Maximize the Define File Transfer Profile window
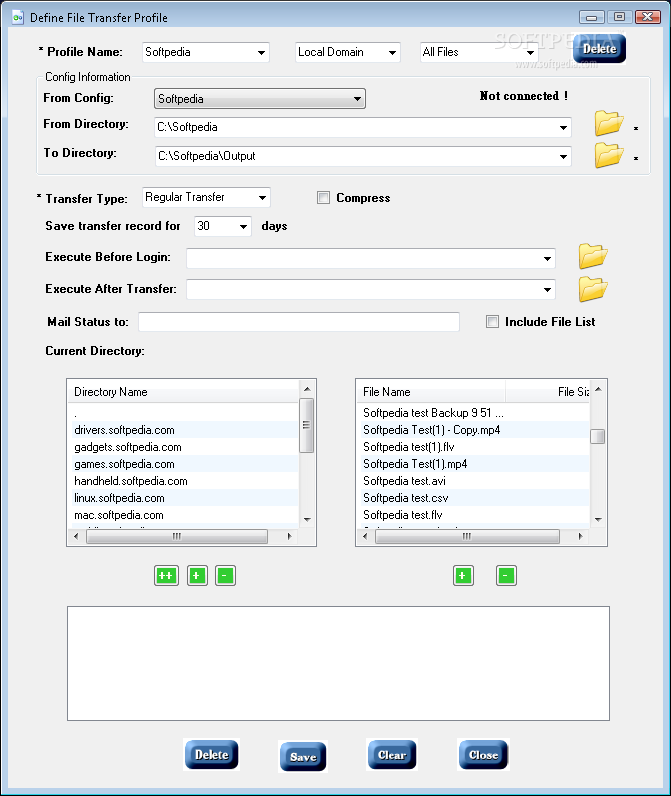 [x=619, y=17]
